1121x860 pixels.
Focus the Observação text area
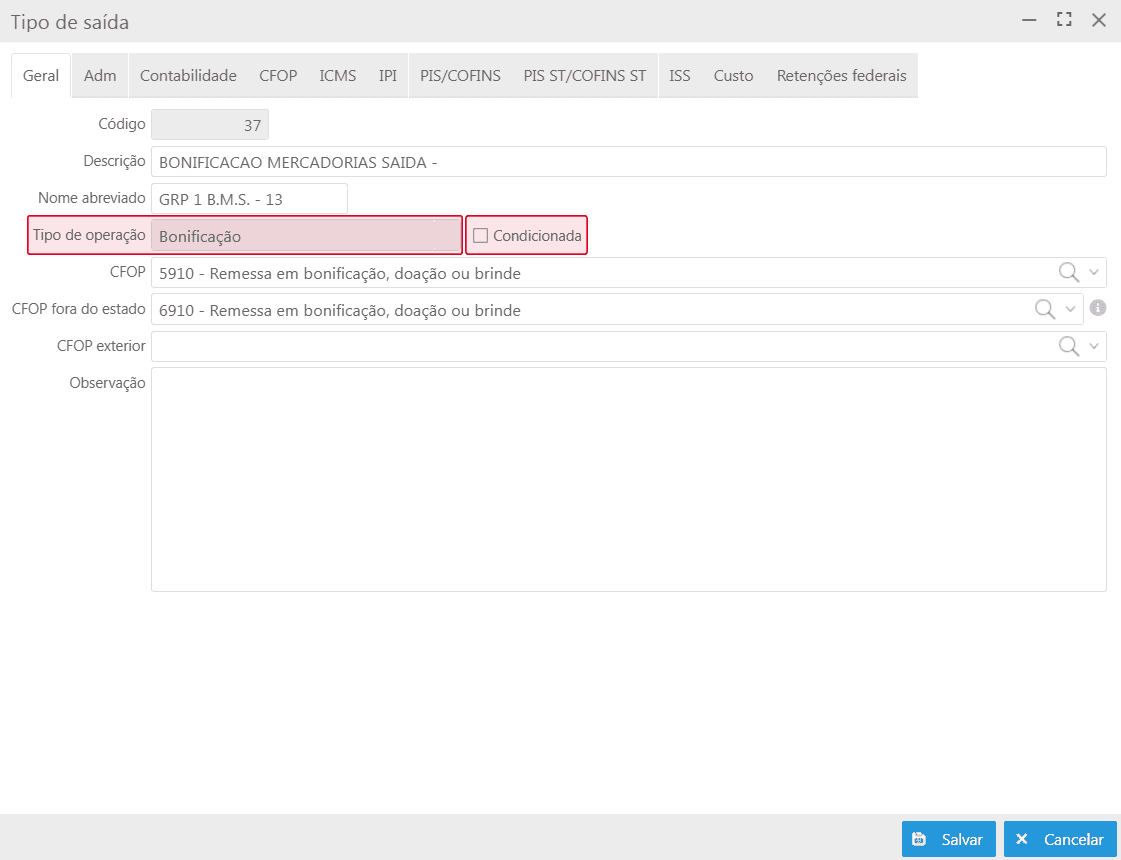pos(628,479)
